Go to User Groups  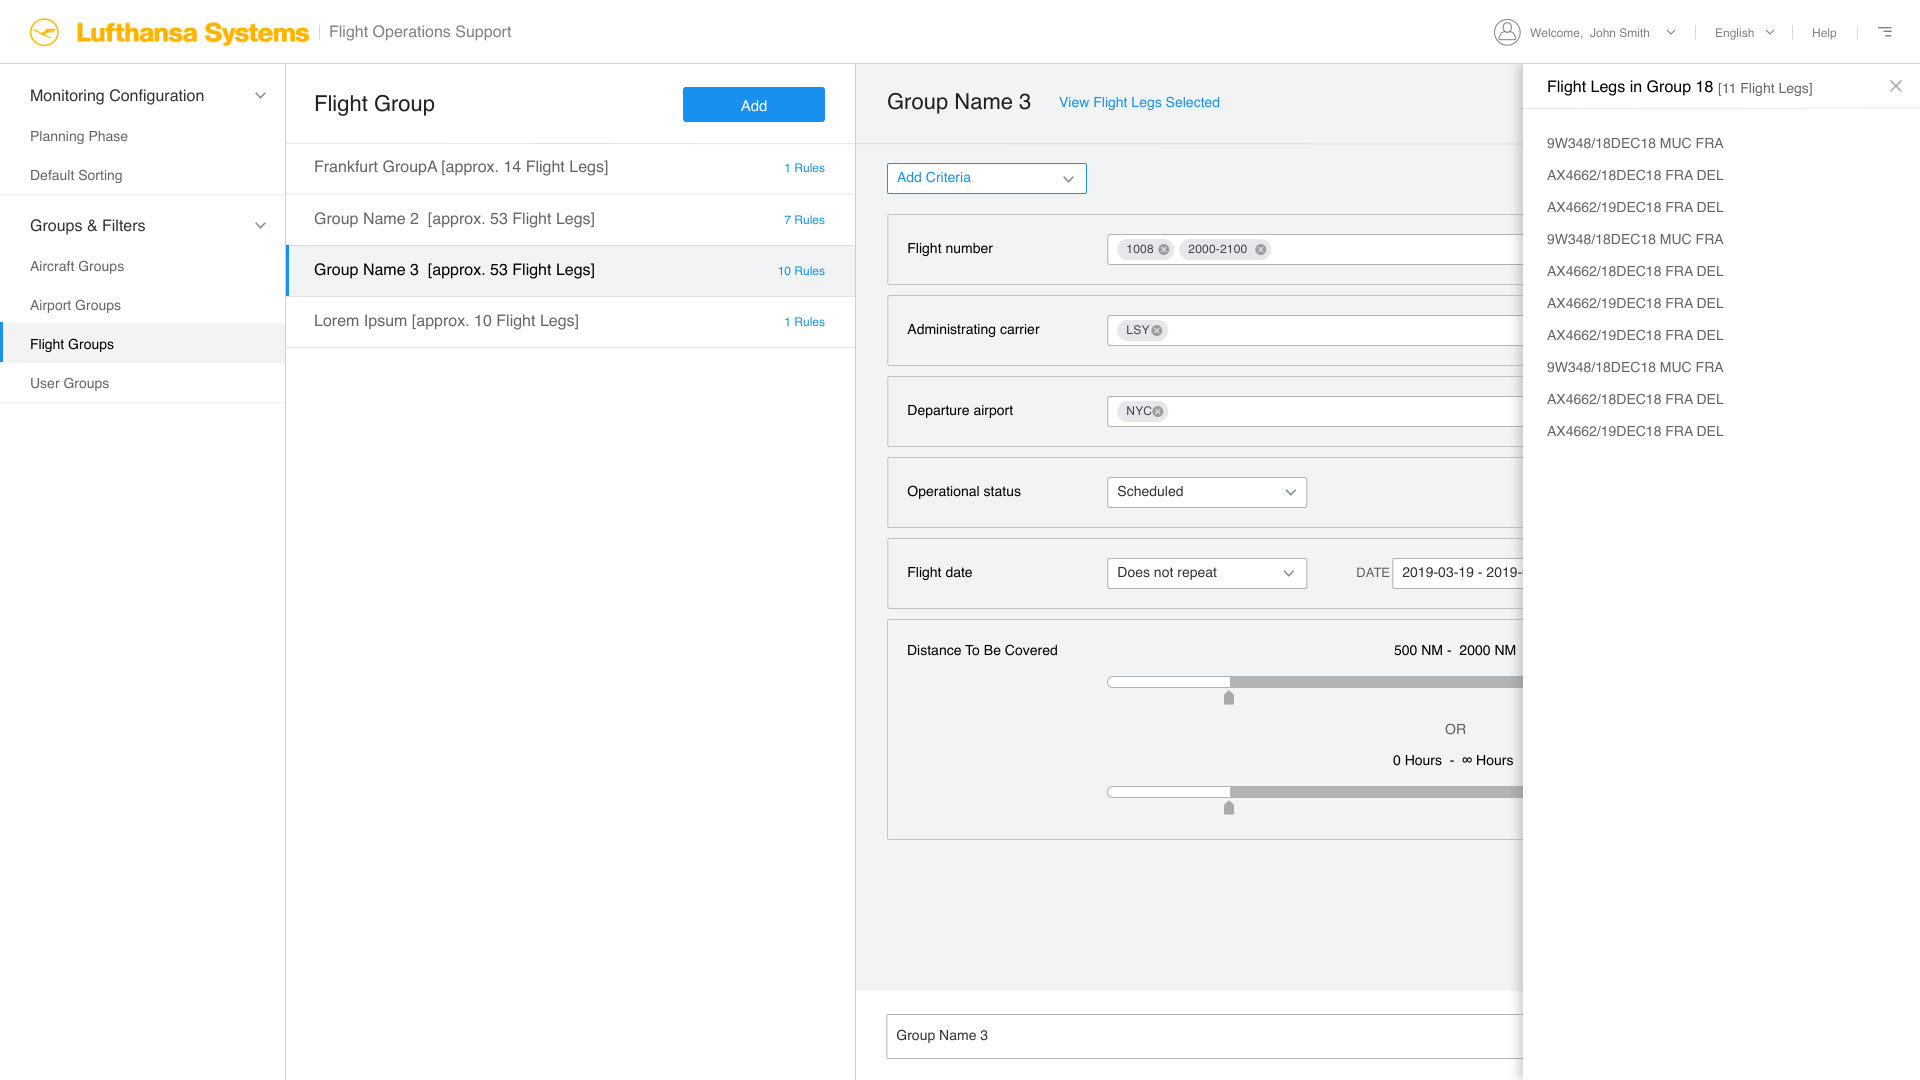(69, 384)
